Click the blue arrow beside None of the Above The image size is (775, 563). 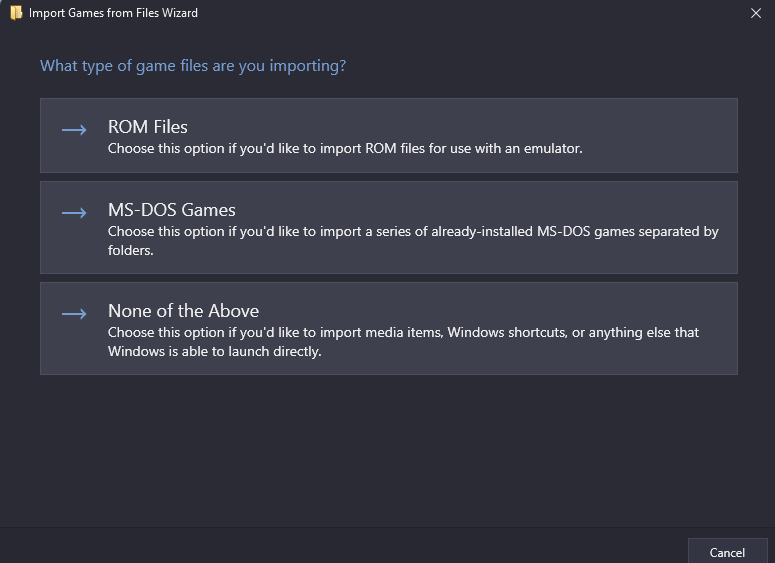tap(74, 314)
